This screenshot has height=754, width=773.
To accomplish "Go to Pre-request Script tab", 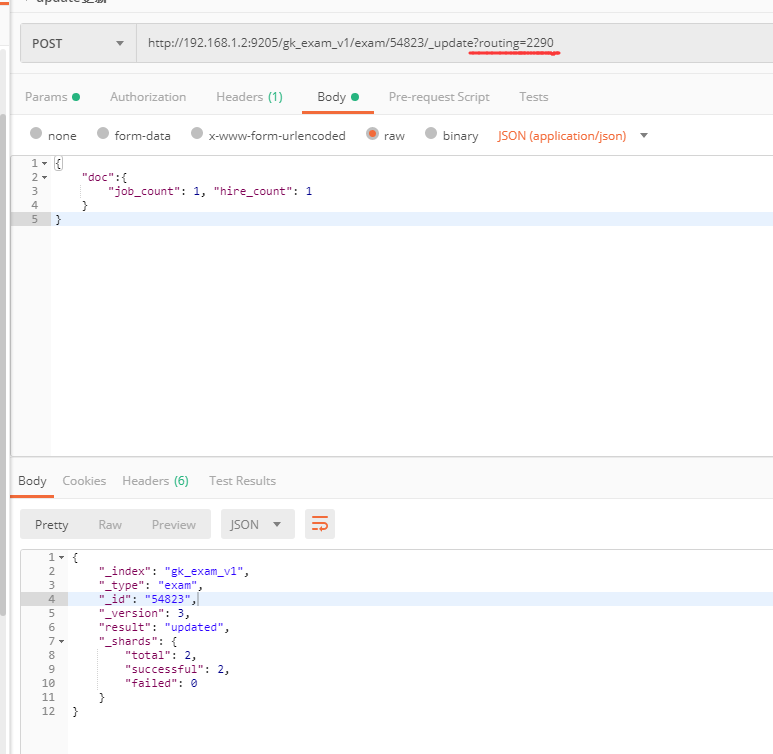I will (x=439, y=97).
